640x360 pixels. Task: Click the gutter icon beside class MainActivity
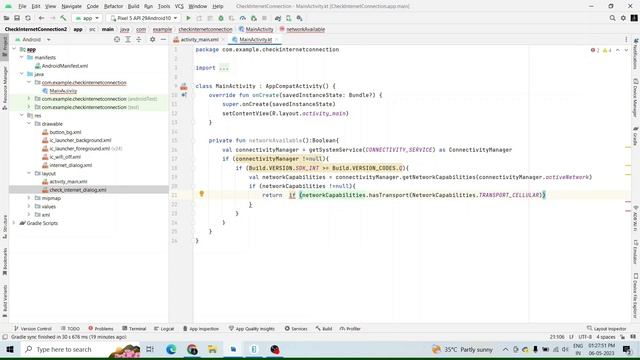[x=184, y=86]
